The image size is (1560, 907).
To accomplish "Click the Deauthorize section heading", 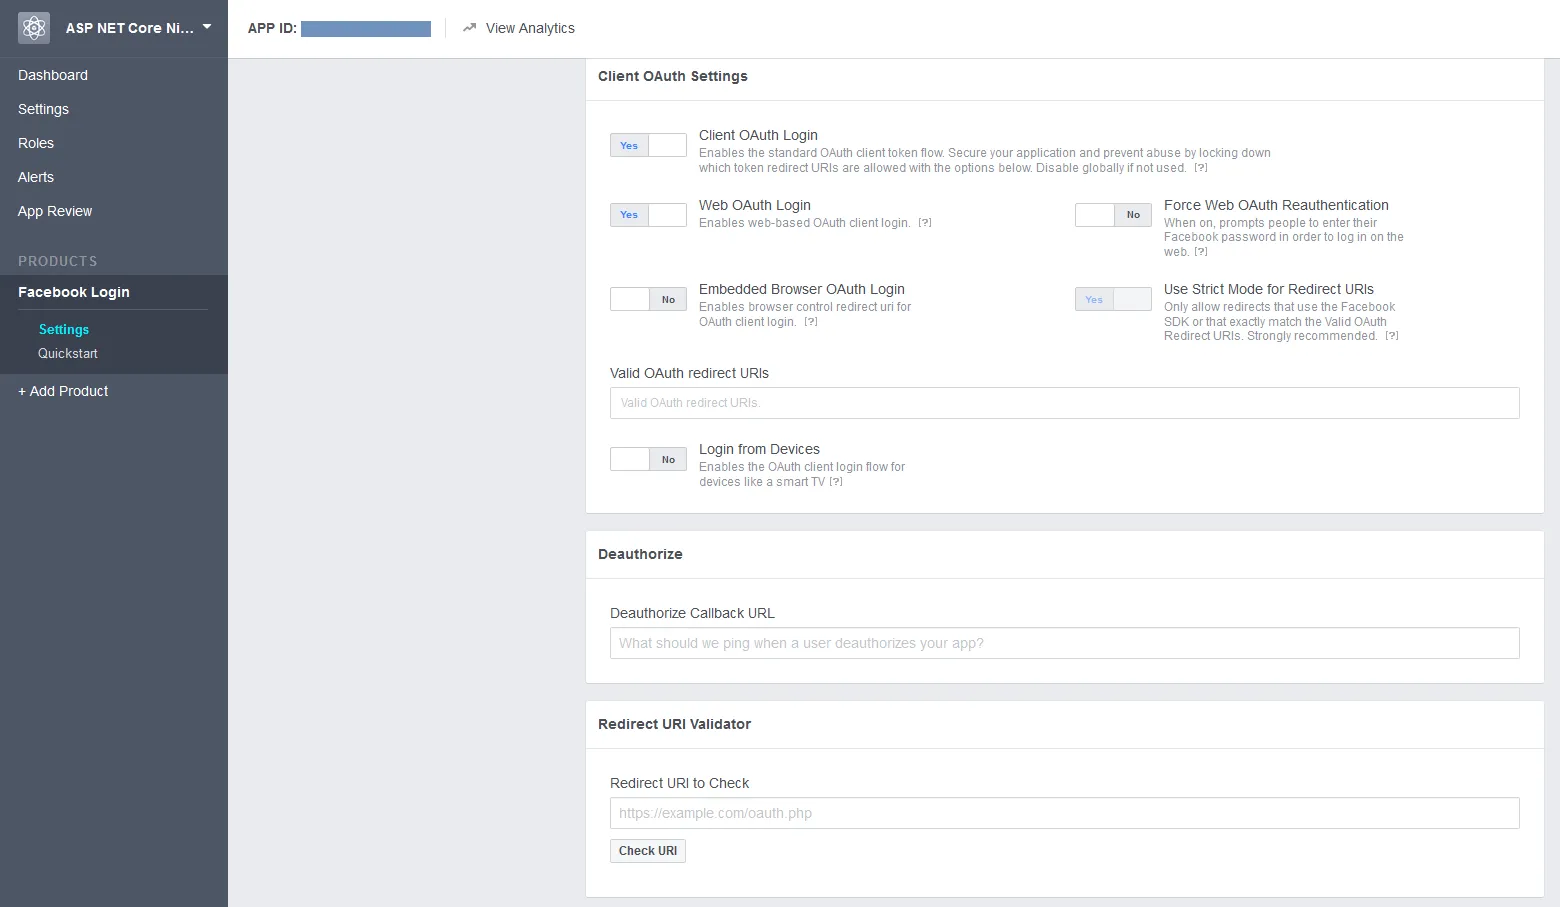I will (x=640, y=554).
